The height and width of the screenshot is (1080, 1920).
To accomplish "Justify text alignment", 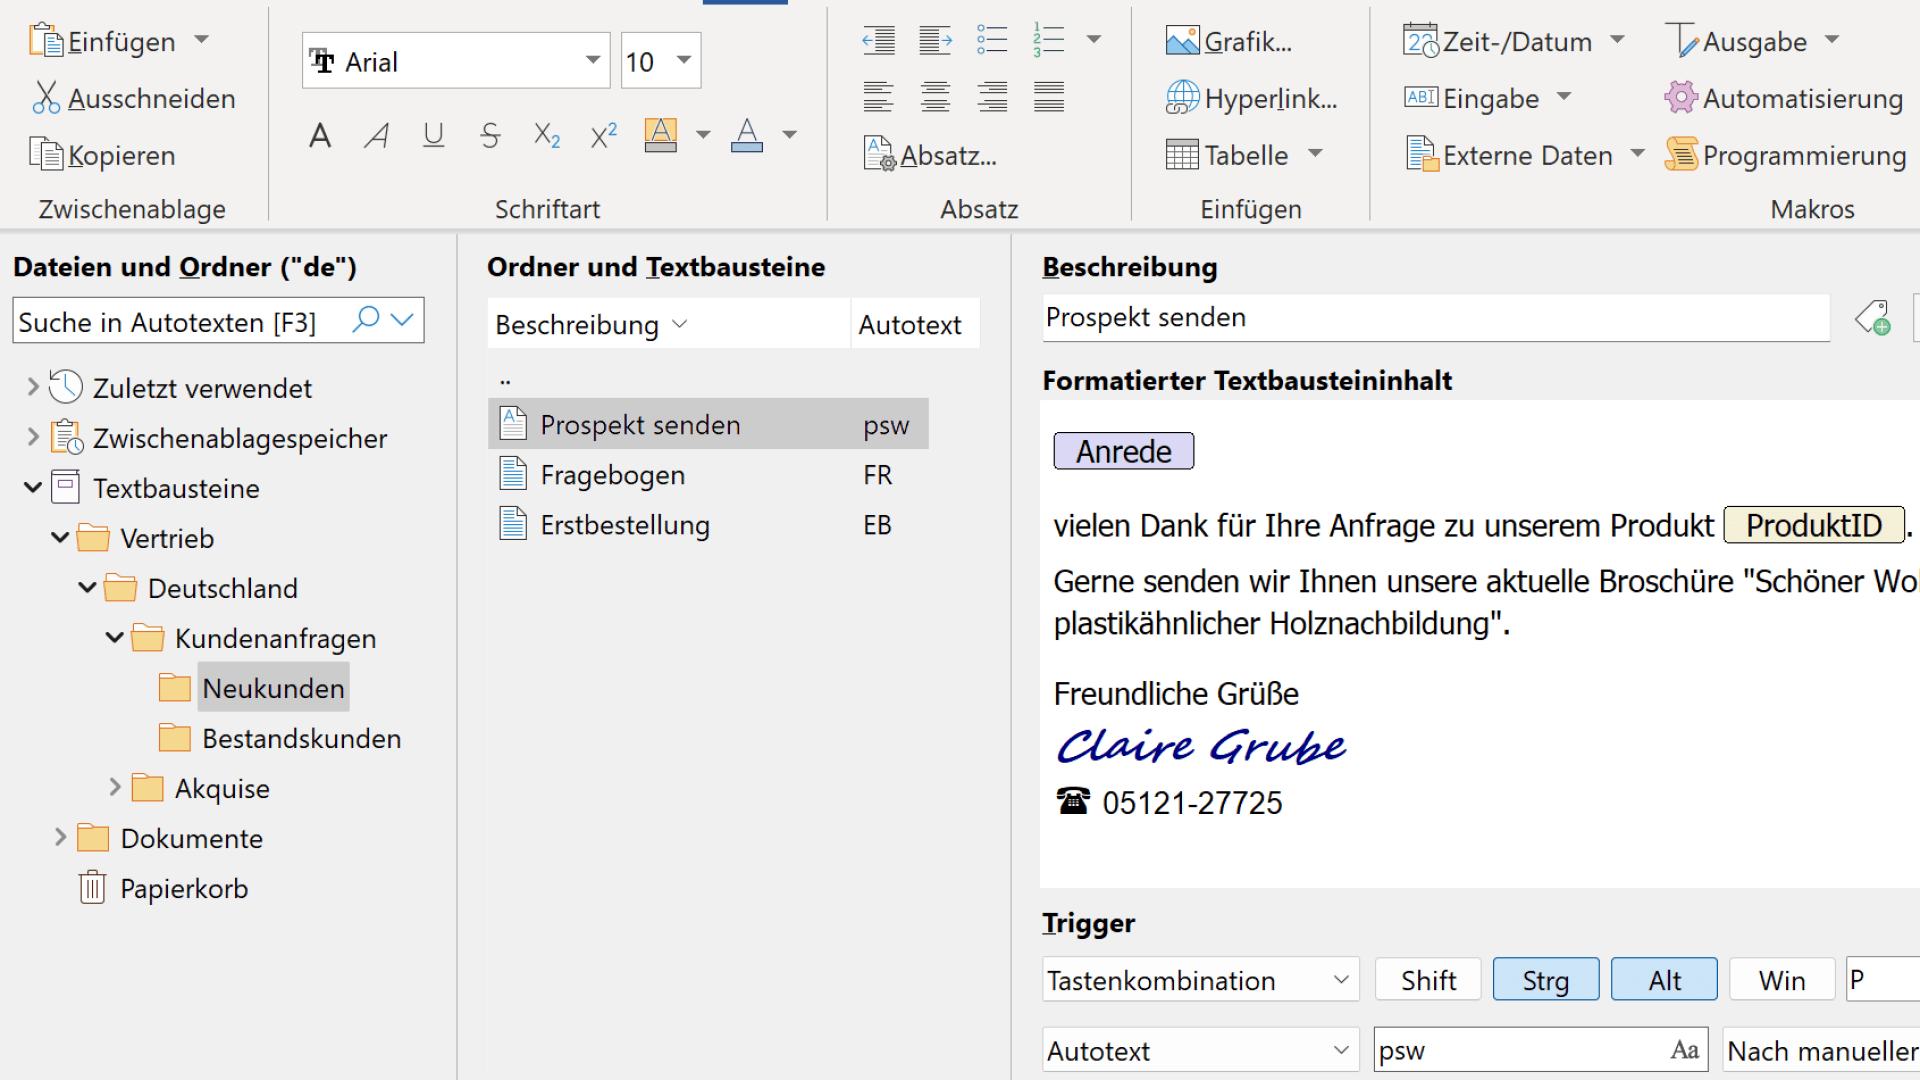I will (1049, 97).
